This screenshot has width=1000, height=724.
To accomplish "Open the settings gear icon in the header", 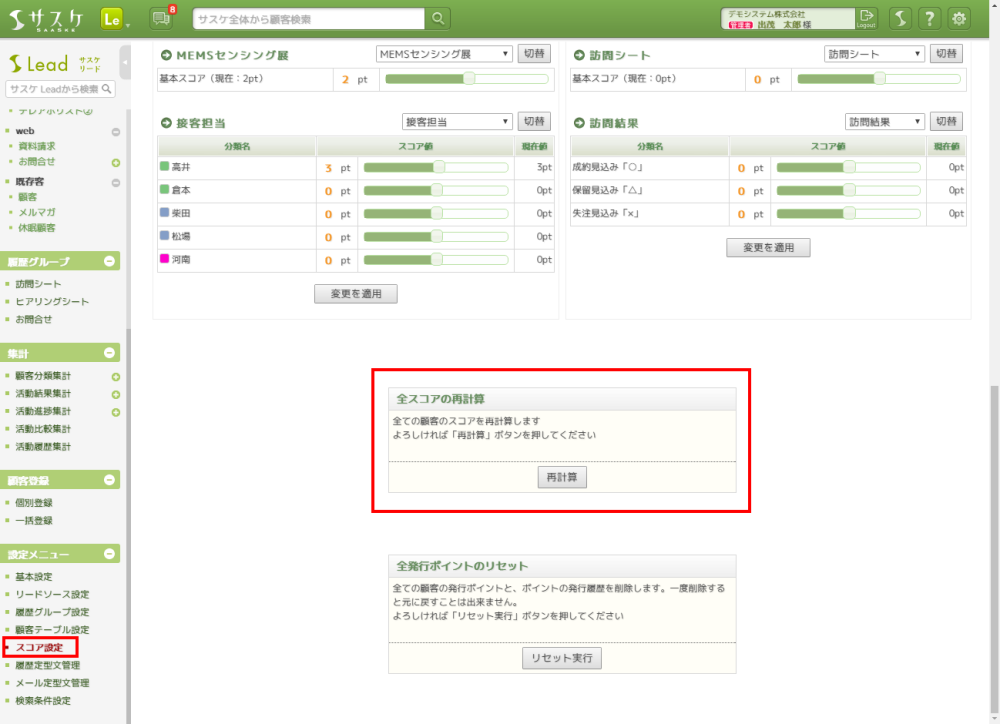I will tap(959, 19).
